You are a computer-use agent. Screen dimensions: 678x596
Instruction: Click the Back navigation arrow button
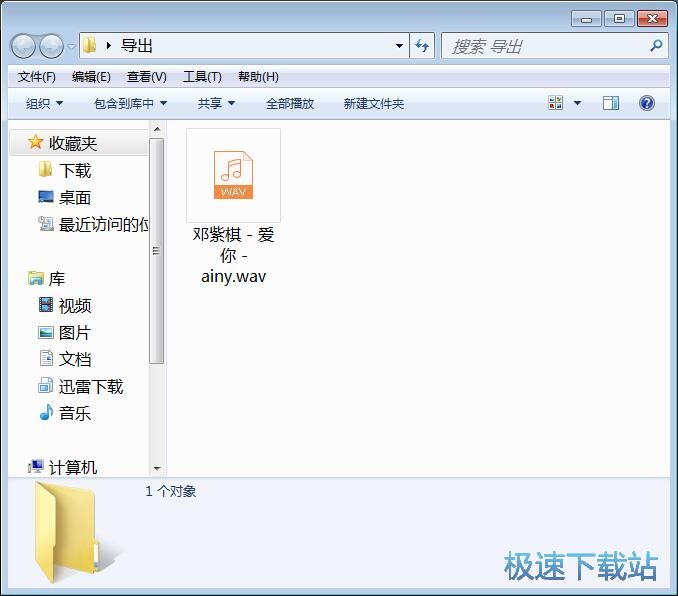[x=23, y=46]
